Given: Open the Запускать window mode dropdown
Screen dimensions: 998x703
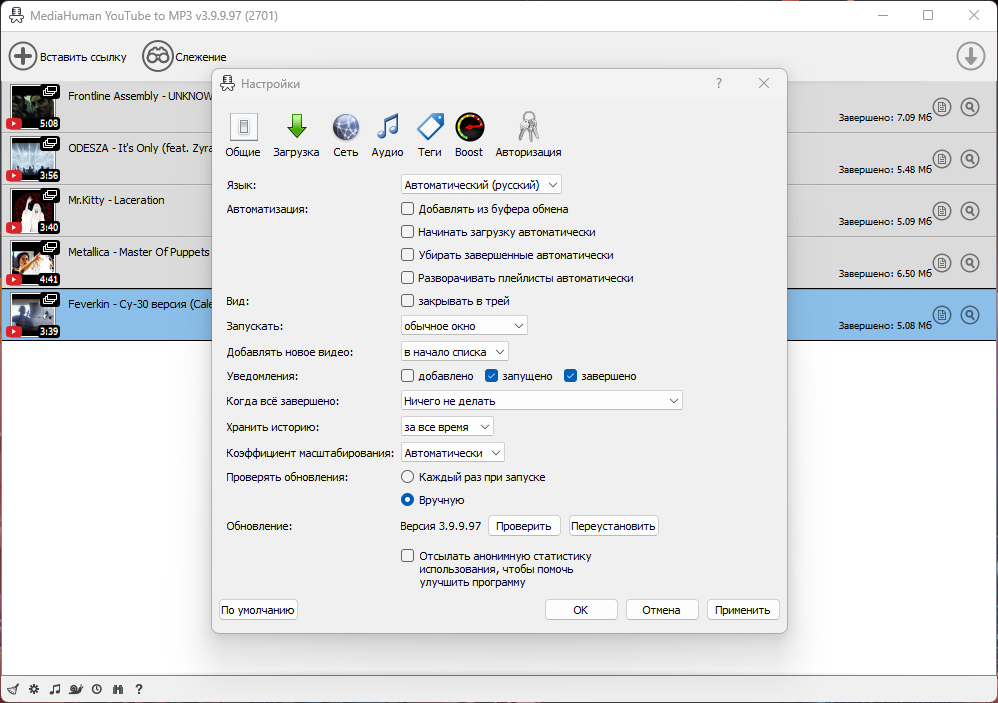Looking at the screenshot, I should point(464,326).
